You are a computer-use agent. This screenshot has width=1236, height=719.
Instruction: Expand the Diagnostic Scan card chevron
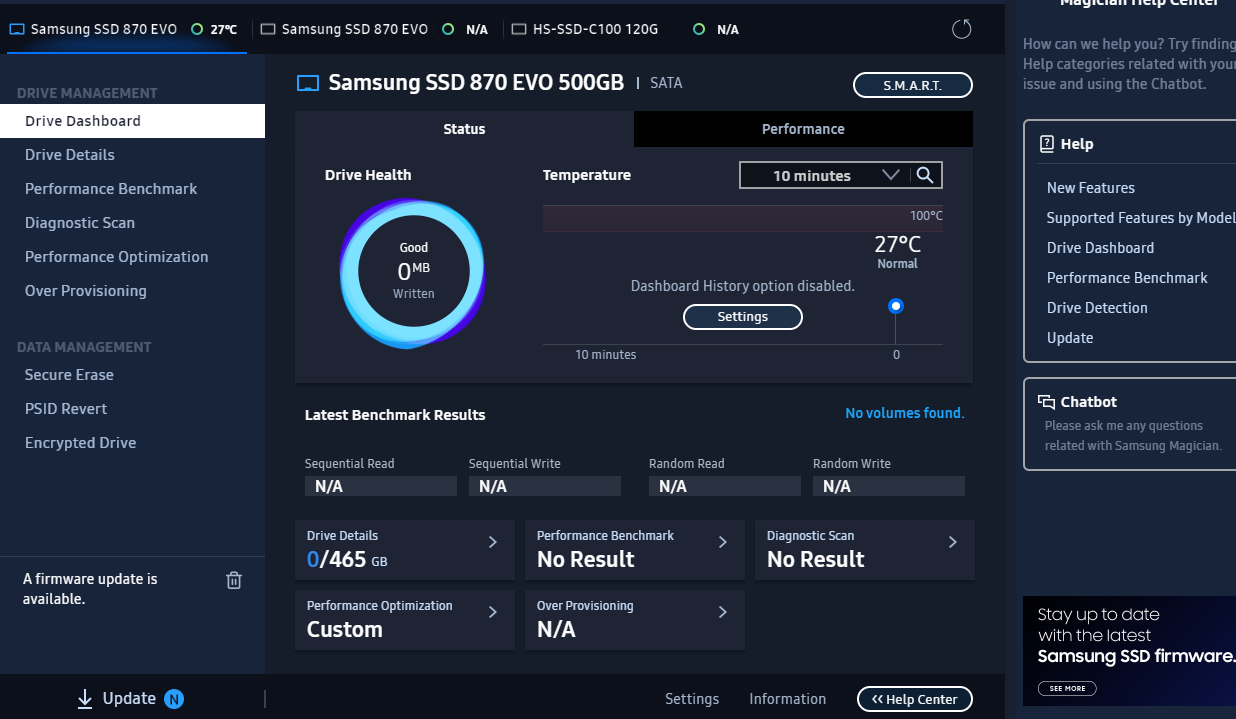click(x=952, y=542)
